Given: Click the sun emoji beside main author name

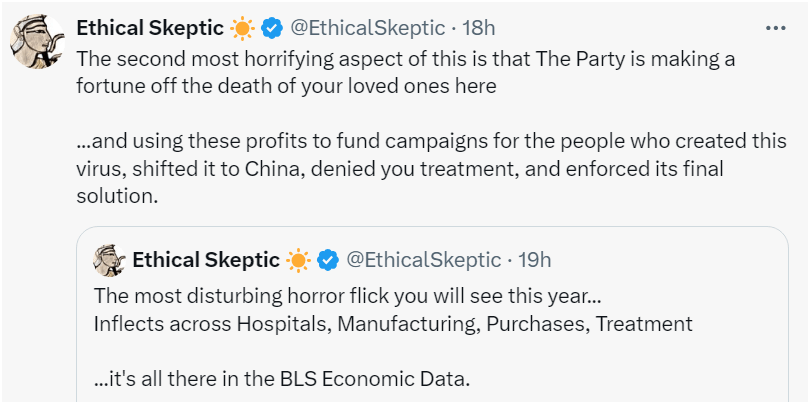Looking at the screenshot, I should pyautogui.click(x=243, y=28).
